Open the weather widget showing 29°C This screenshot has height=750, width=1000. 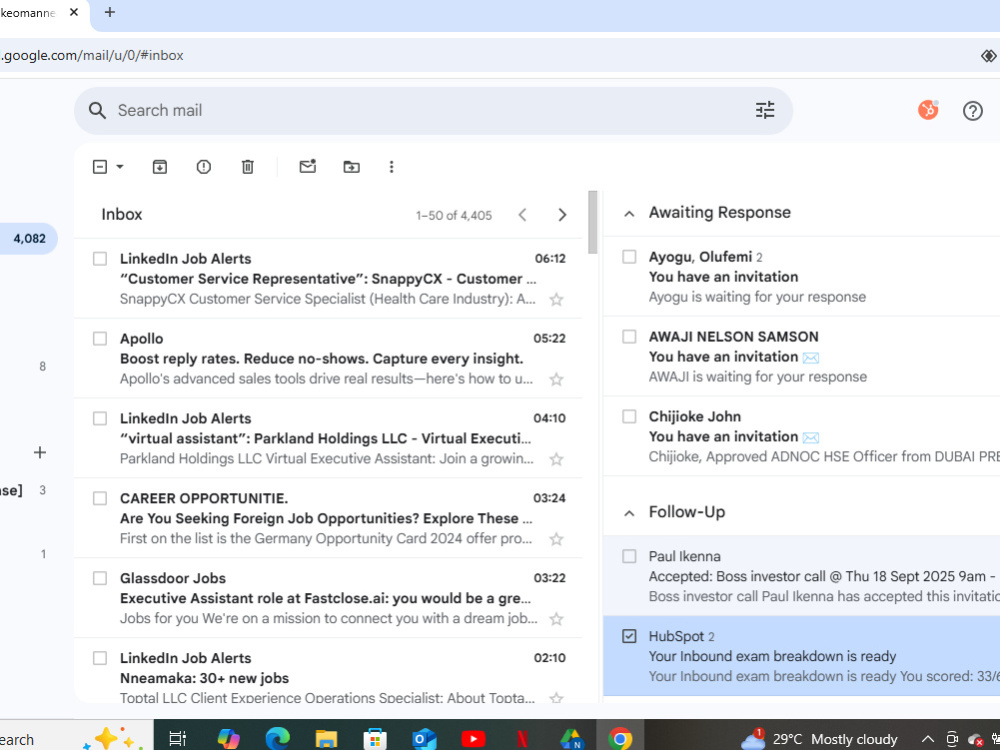coord(821,739)
